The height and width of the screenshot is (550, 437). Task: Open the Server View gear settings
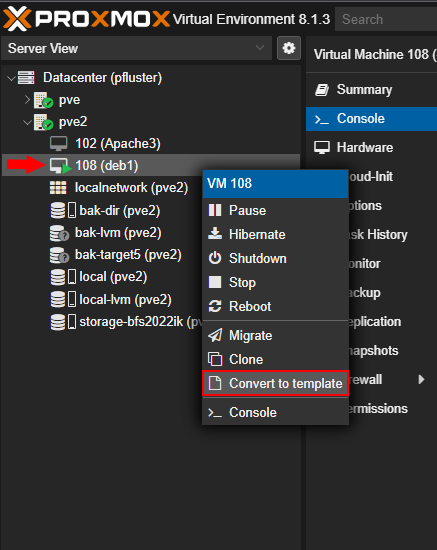click(289, 48)
